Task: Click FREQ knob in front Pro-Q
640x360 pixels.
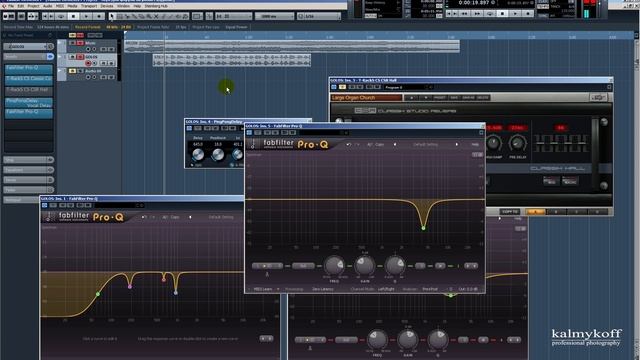Action: click(x=334, y=266)
